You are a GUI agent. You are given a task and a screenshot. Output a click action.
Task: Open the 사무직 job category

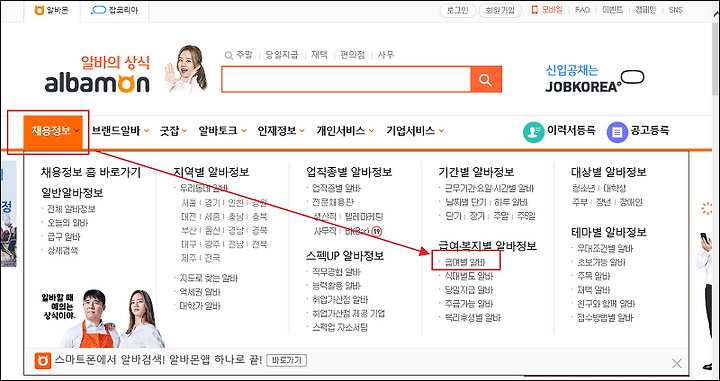click(325, 231)
